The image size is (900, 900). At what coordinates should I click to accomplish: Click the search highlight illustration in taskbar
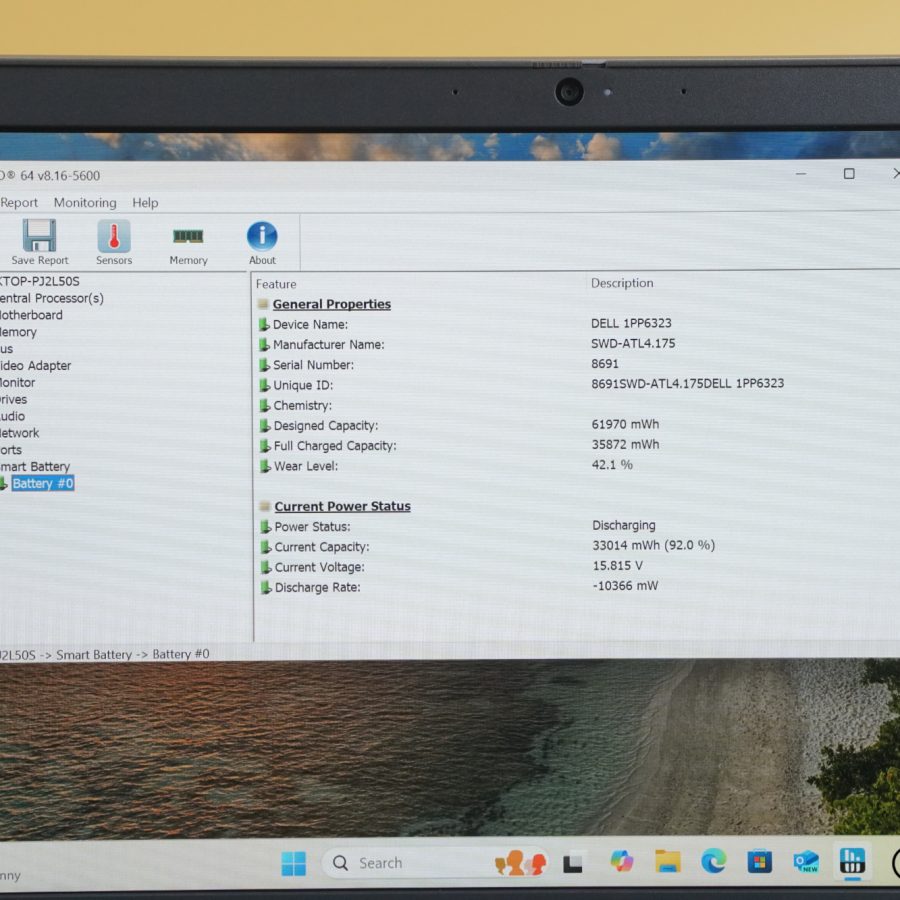[x=520, y=863]
